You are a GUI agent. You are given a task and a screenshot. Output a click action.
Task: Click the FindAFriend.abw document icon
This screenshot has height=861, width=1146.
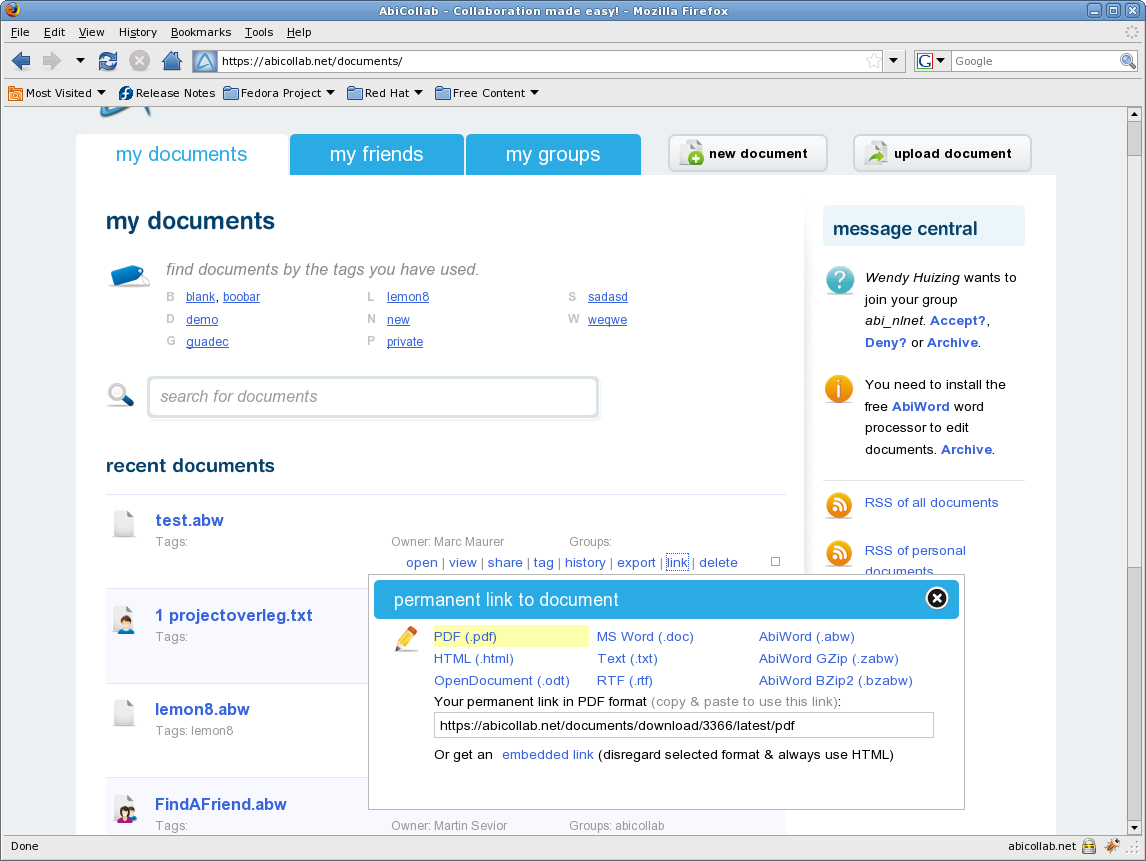click(126, 809)
